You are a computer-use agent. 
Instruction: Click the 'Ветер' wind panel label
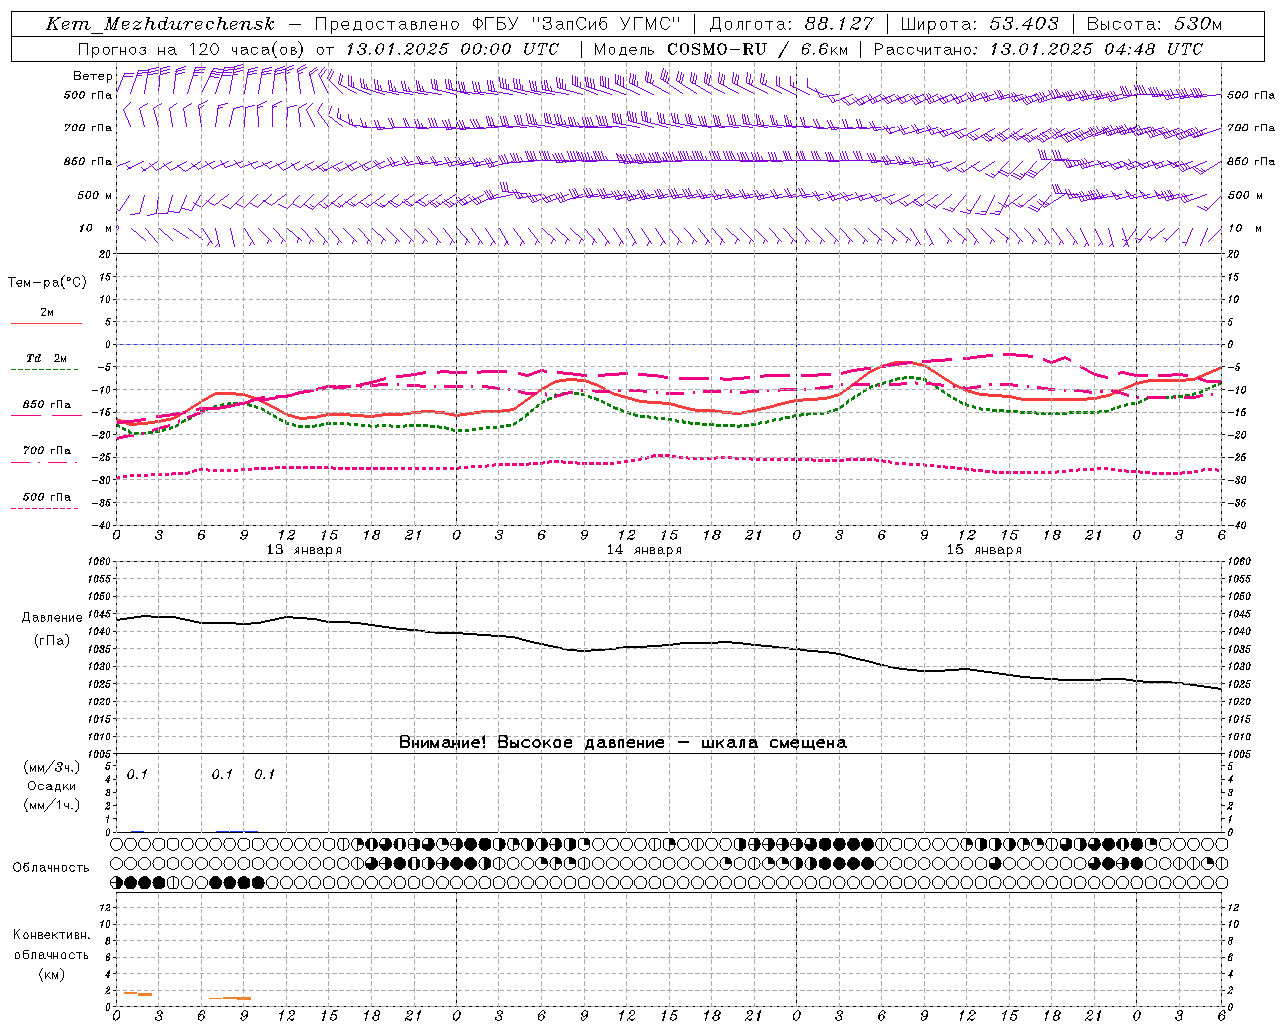pos(92,76)
